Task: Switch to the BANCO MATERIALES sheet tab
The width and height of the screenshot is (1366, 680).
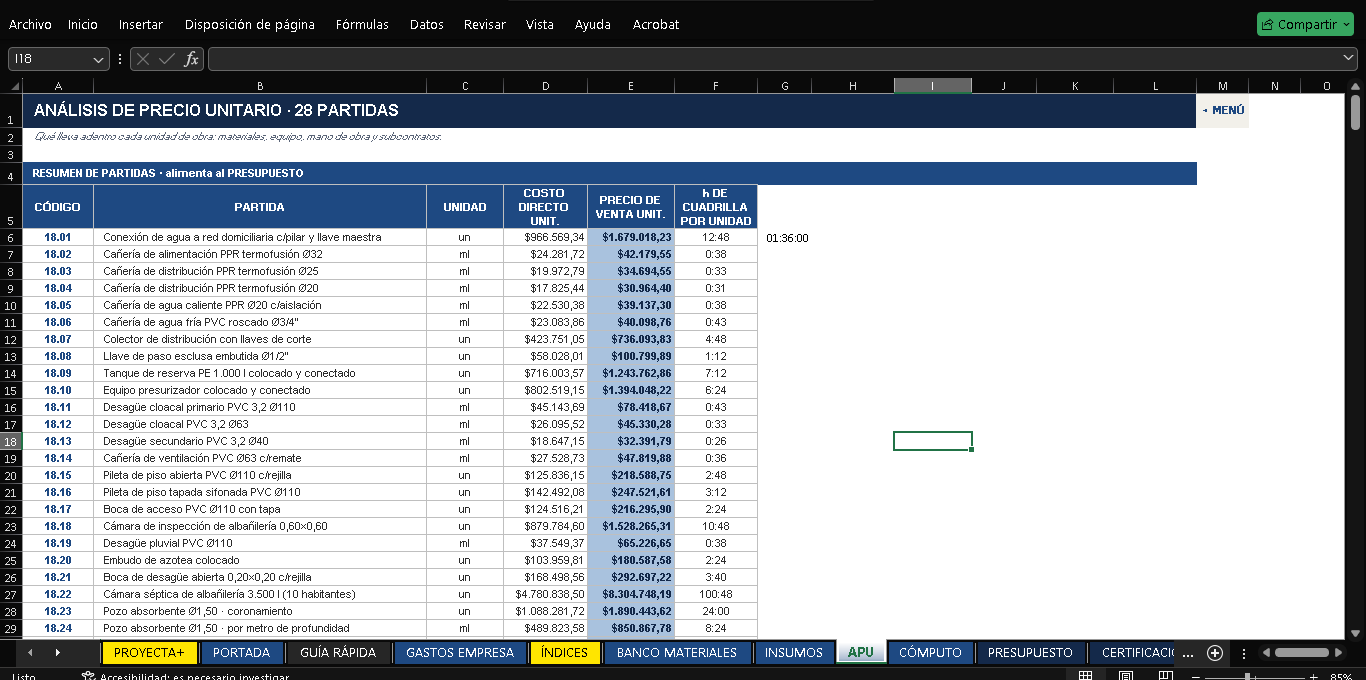Action: coord(677,653)
